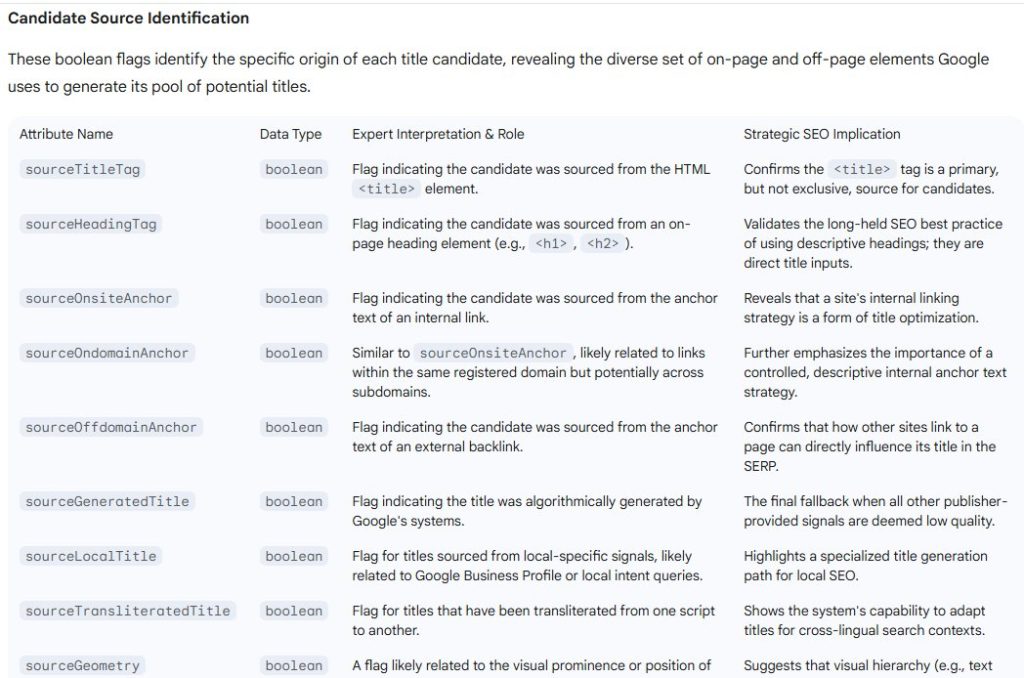This screenshot has width=1024, height=678.
Task: Click the Expert Interpretation & Role header
Action: [438, 134]
